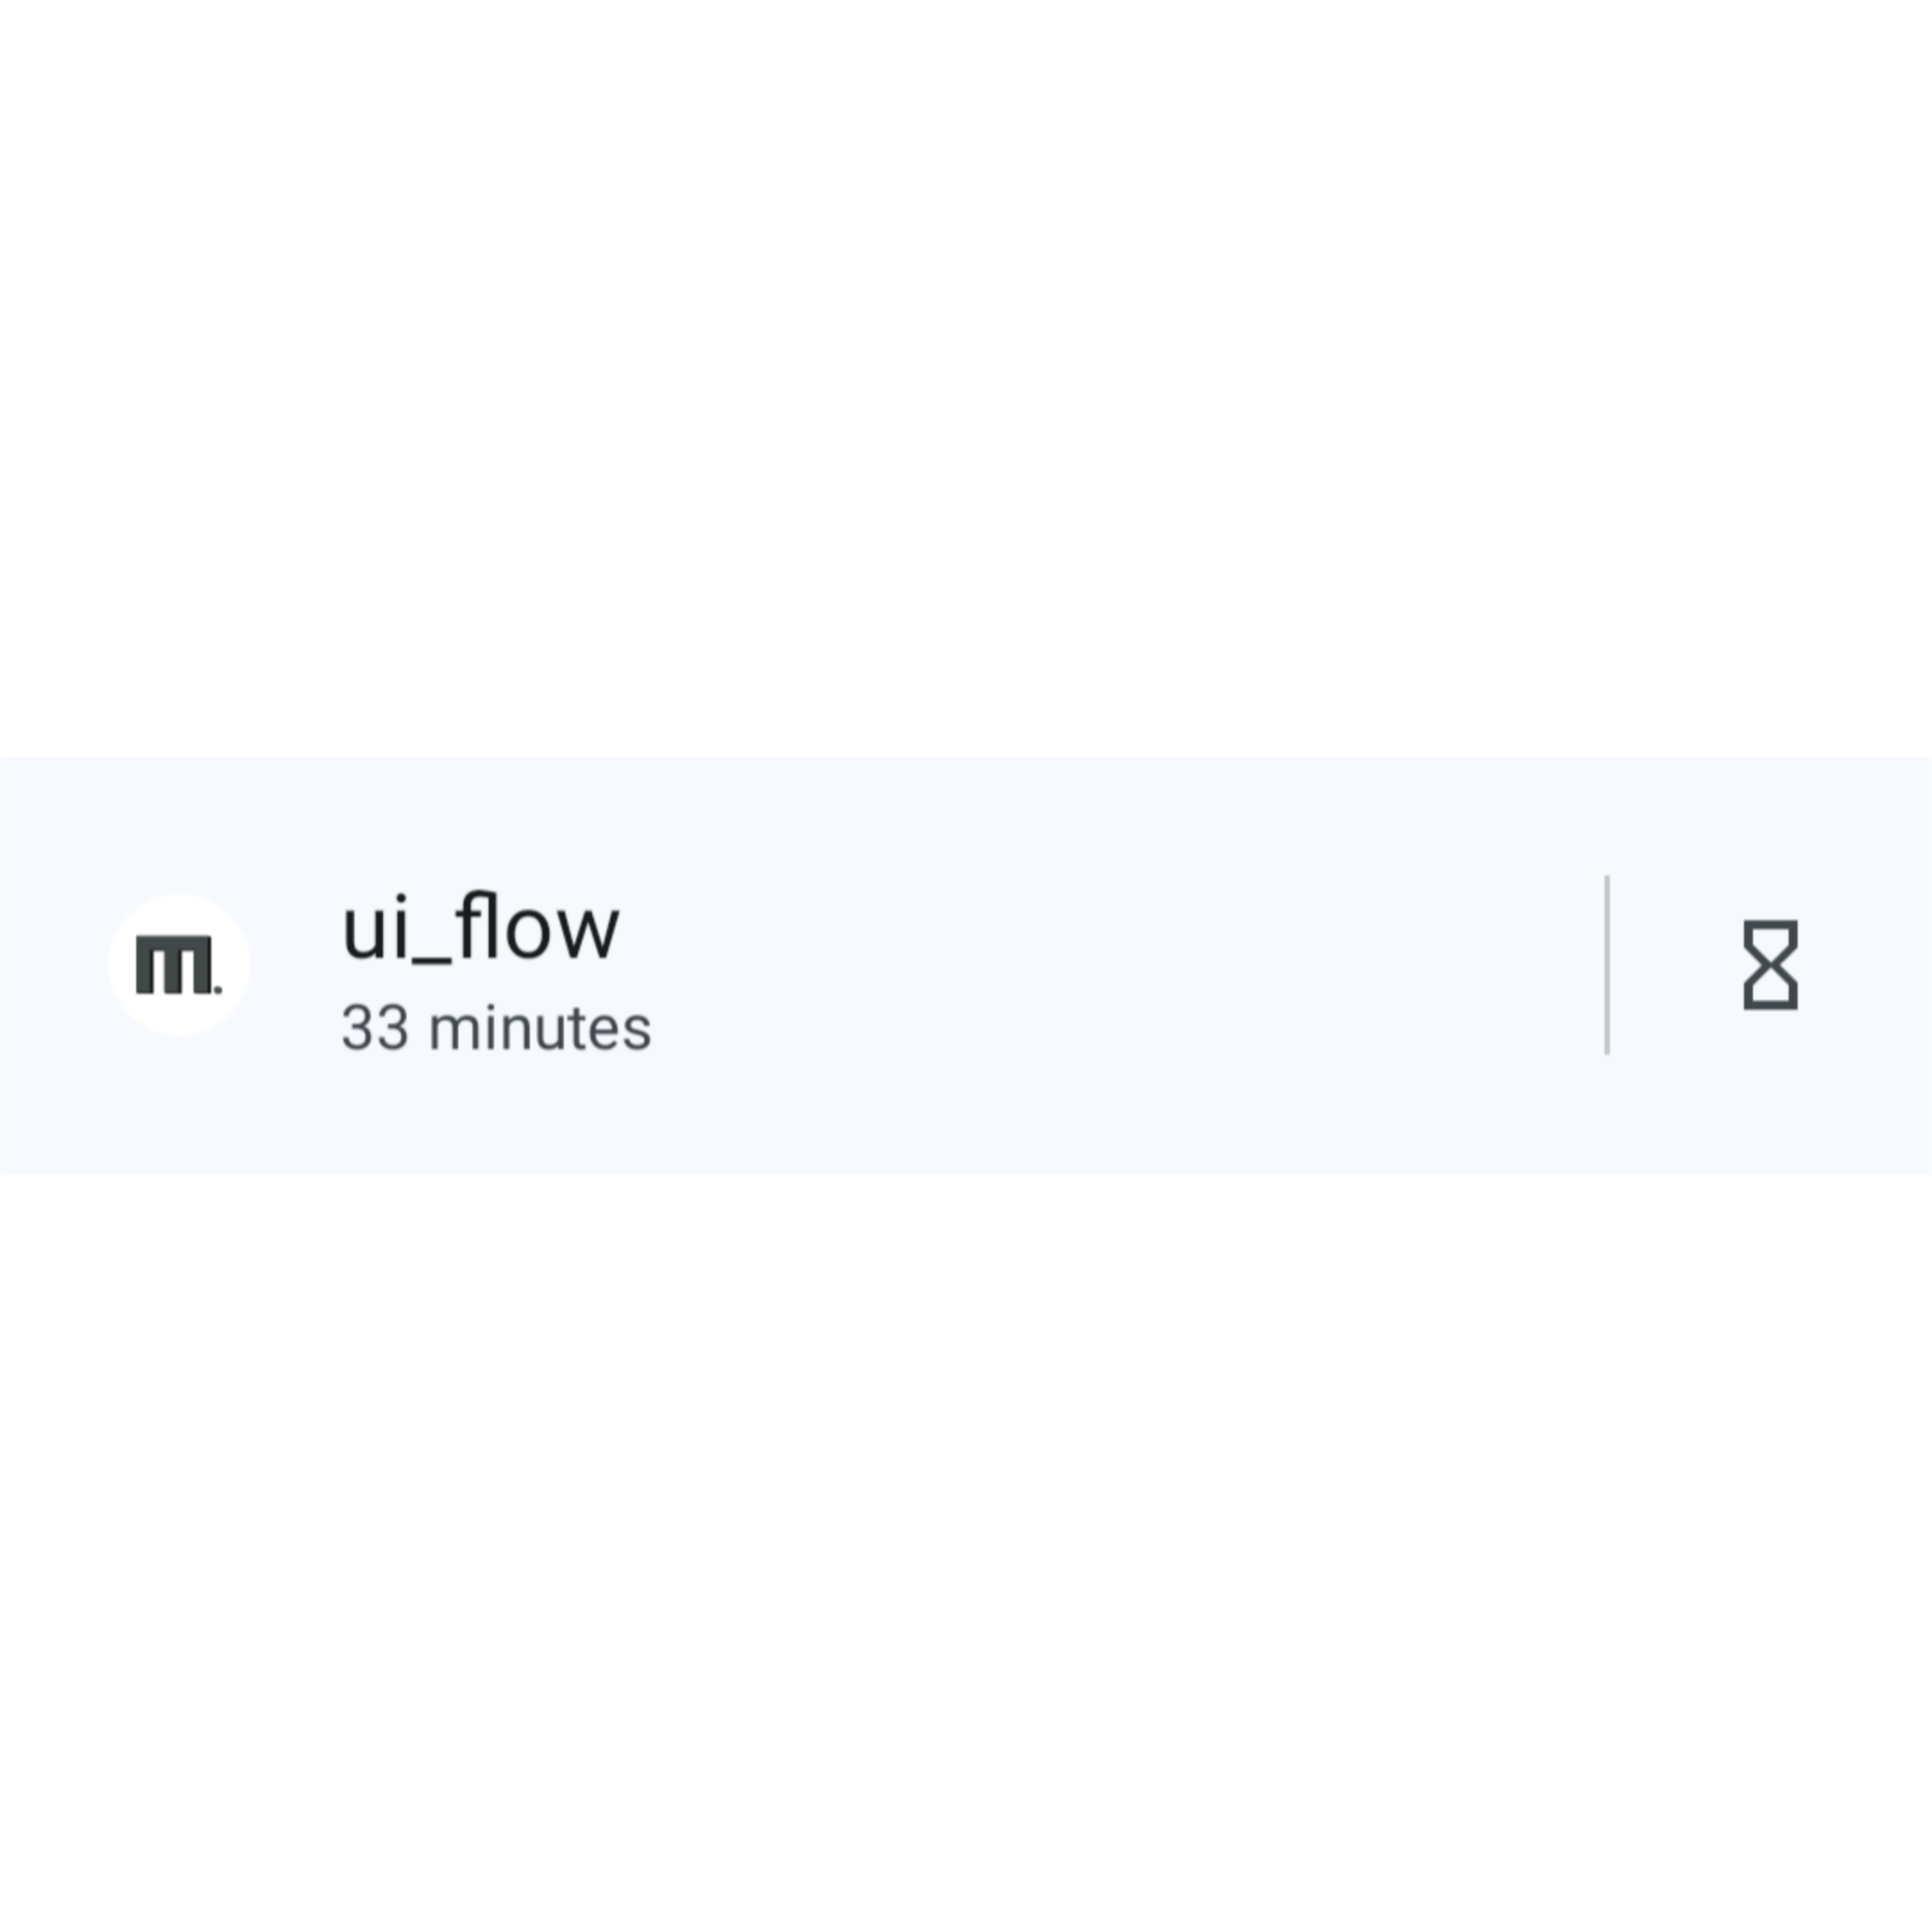
Task: Select the round 'm.' app avatar
Action: tap(178, 965)
